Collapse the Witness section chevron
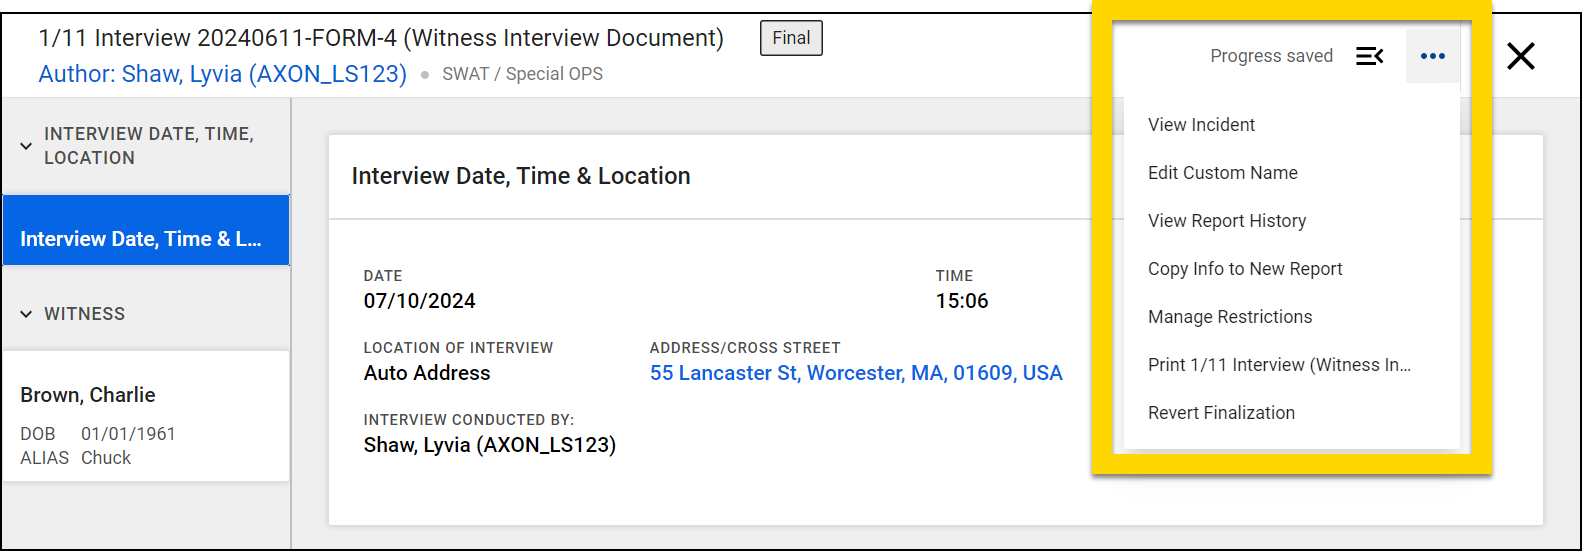This screenshot has height=551, width=1582. [26, 314]
